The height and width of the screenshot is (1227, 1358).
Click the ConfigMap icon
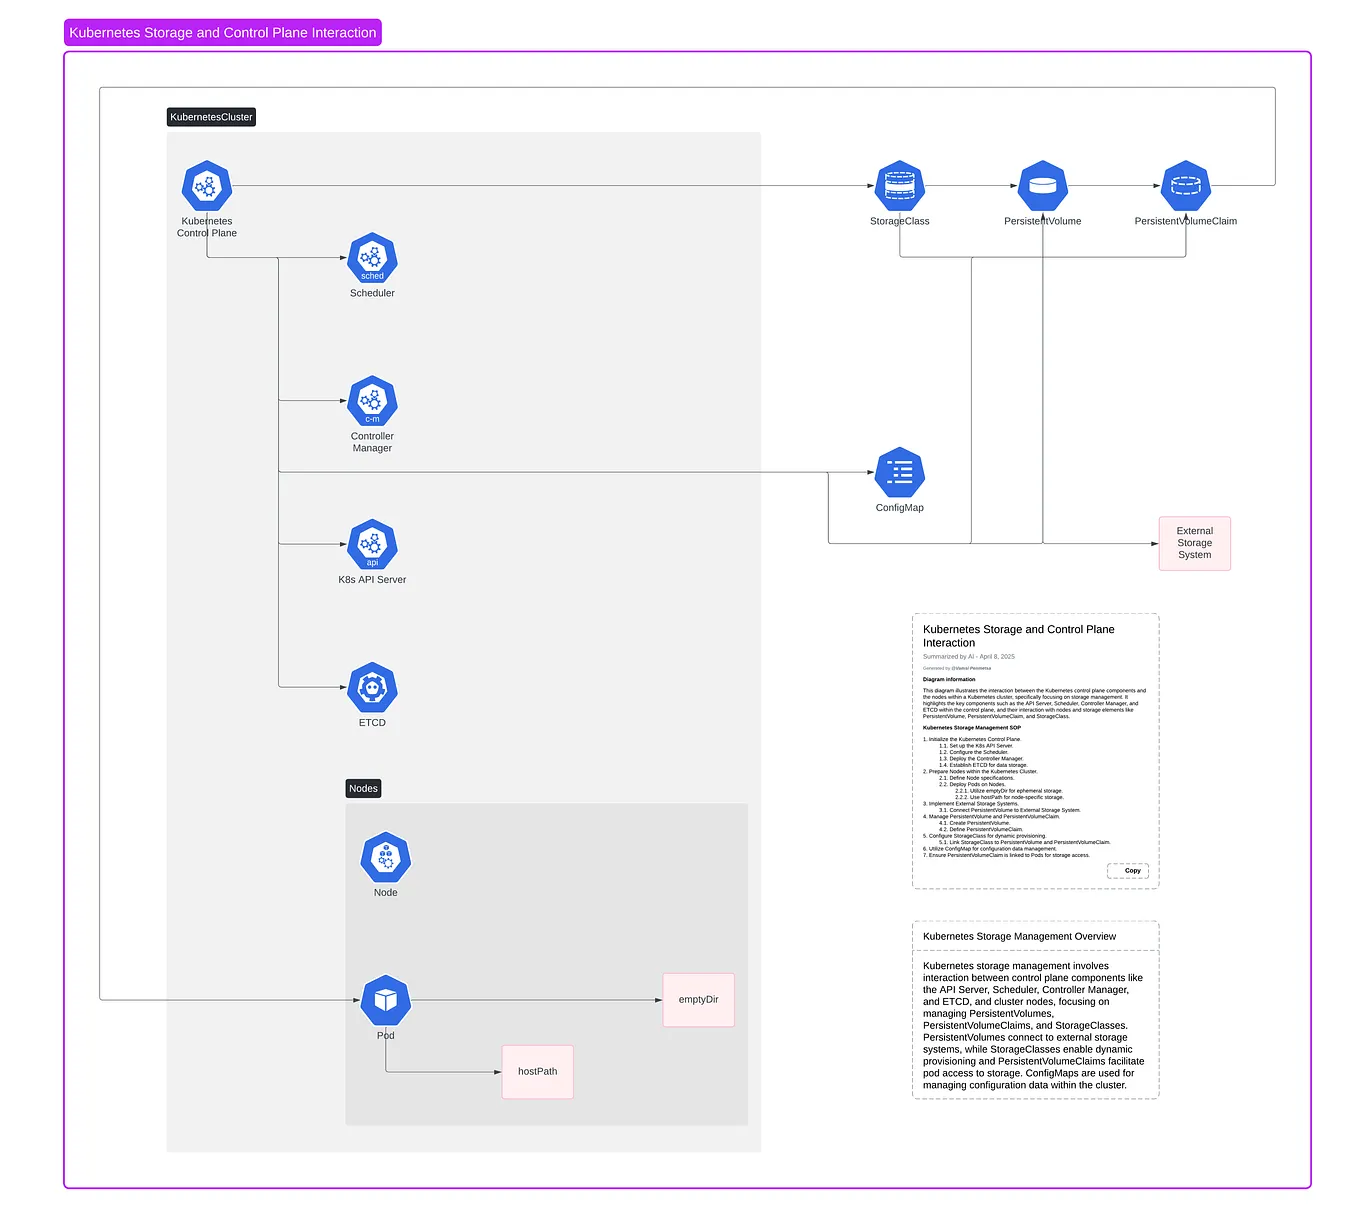click(898, 471)
